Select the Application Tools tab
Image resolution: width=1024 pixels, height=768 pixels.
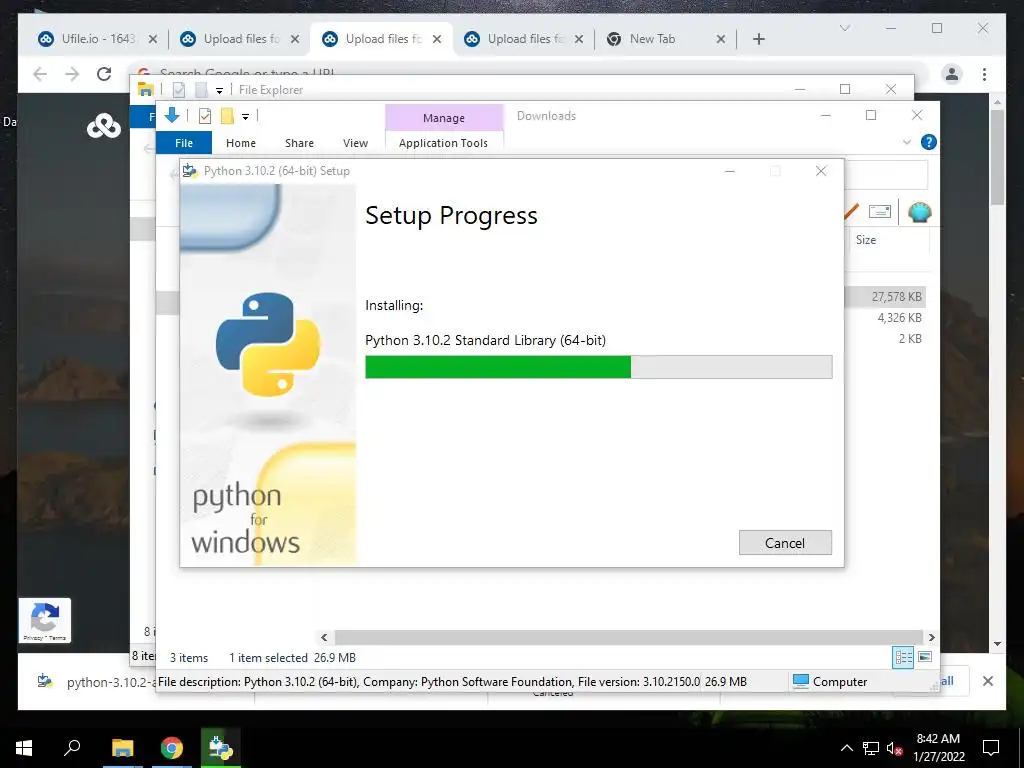(443, 142)
